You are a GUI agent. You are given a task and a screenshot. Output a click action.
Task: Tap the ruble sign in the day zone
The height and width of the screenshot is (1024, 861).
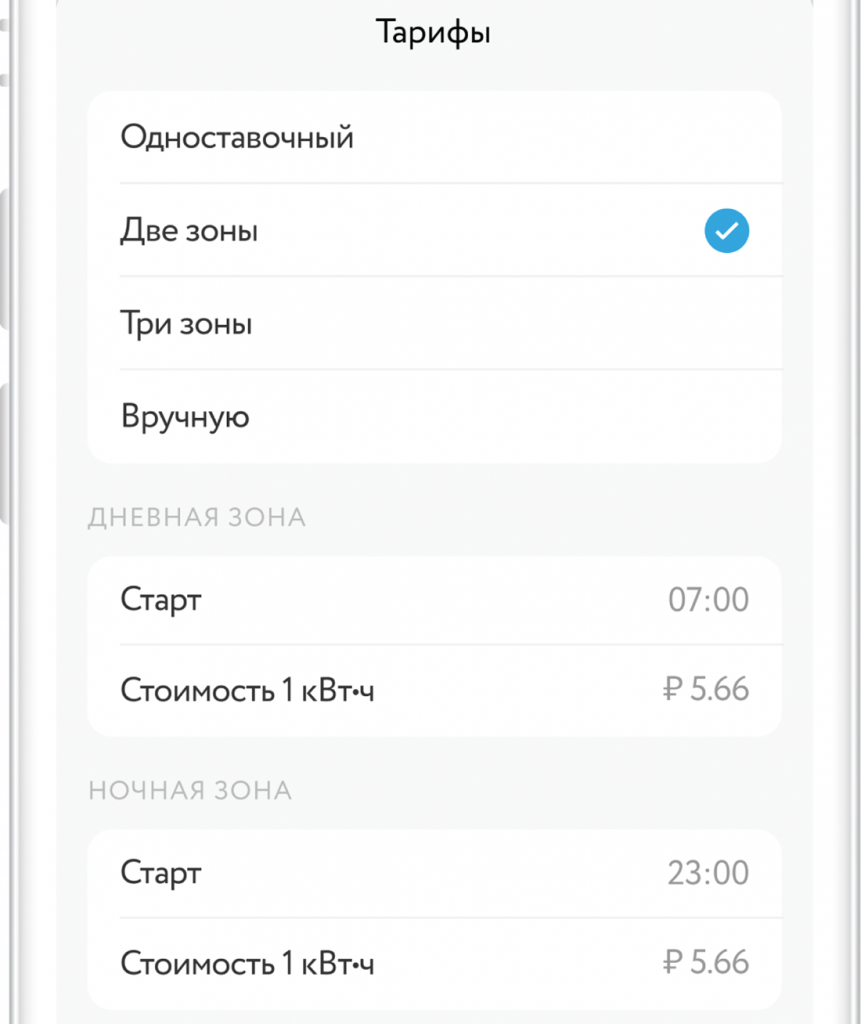point(672,690)
